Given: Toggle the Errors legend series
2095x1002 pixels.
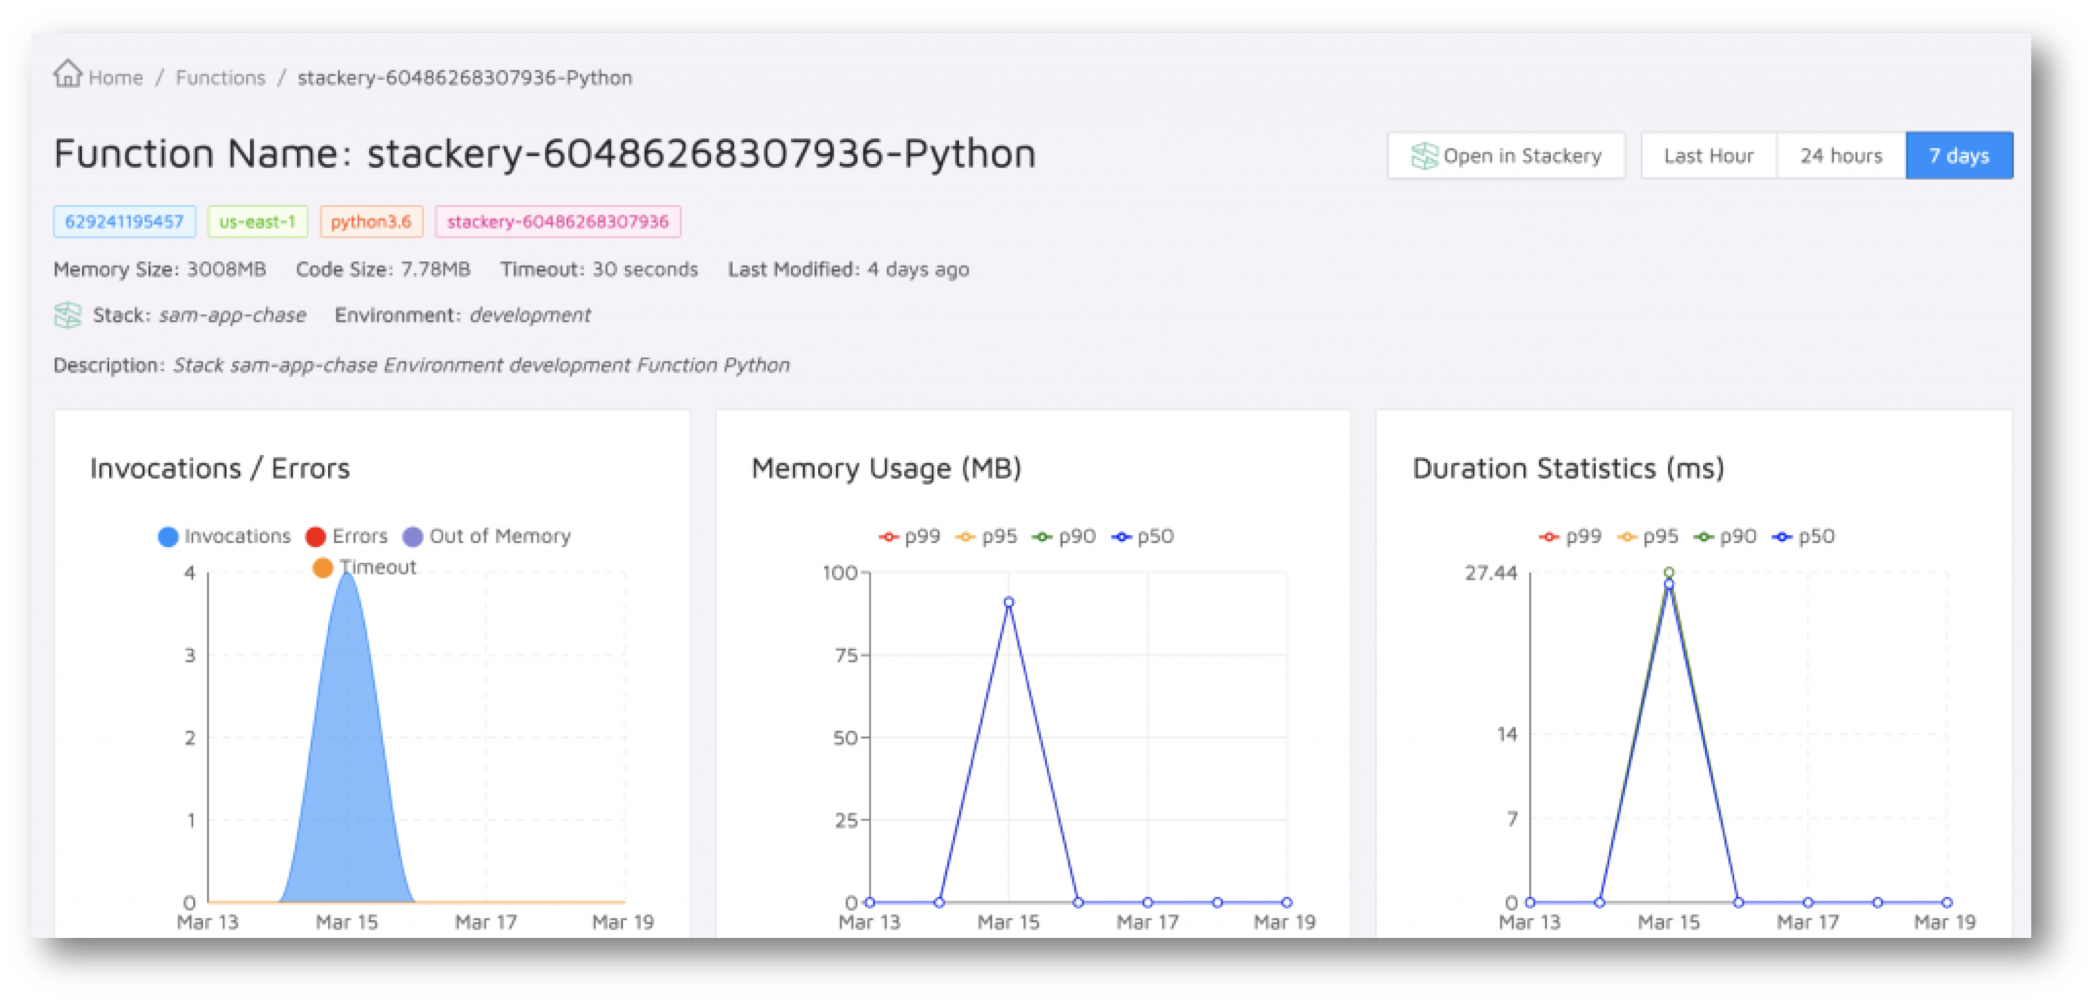Looking at the screenshot, I should (x=346, y=536).
